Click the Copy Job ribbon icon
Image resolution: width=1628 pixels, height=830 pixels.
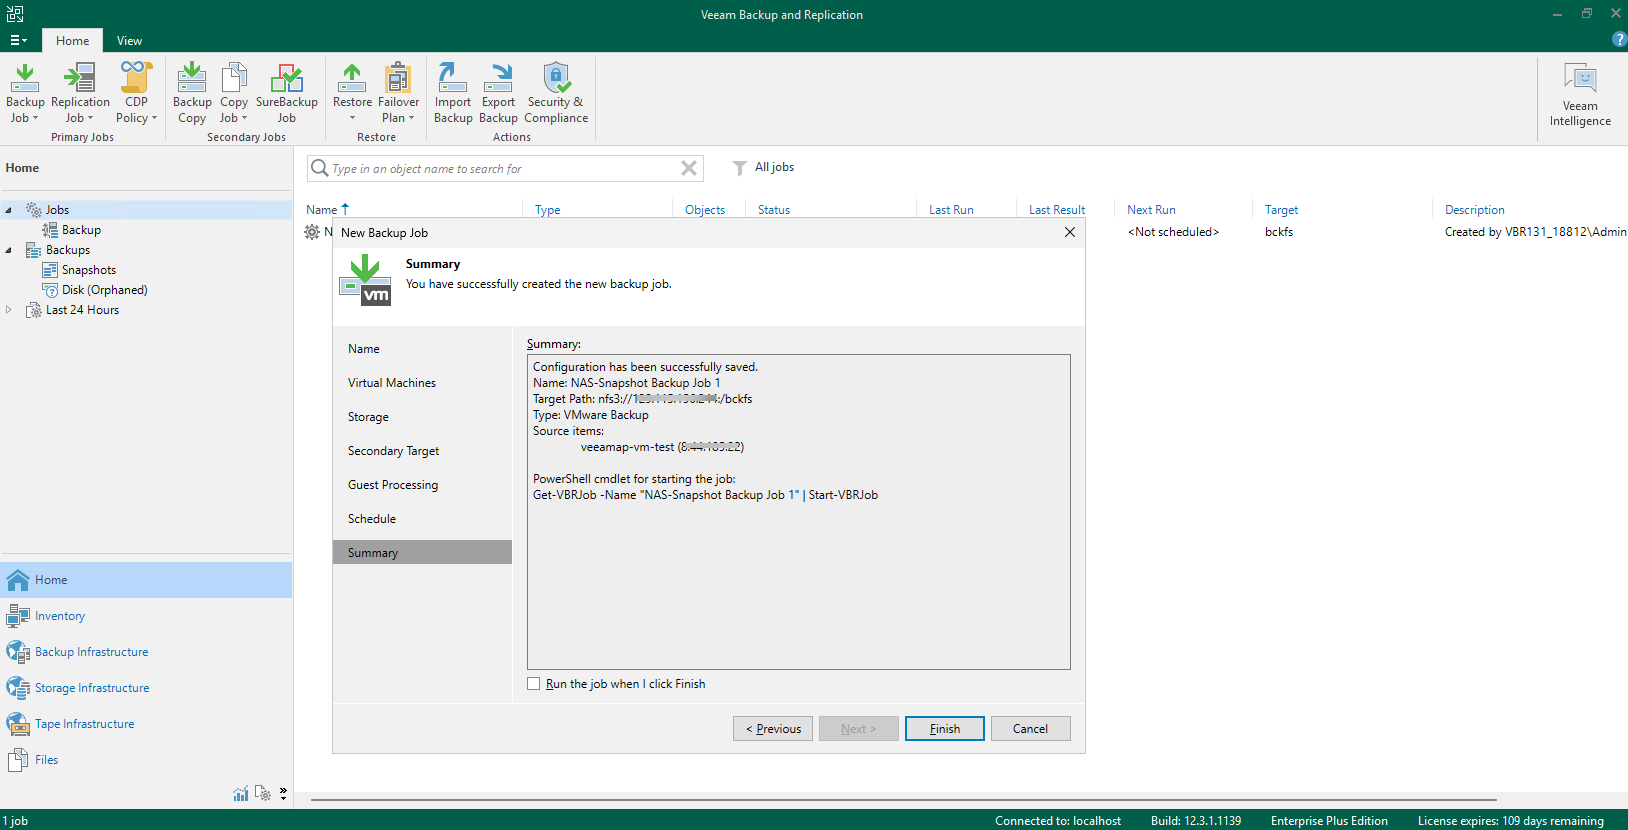click(x=234, y=77)
